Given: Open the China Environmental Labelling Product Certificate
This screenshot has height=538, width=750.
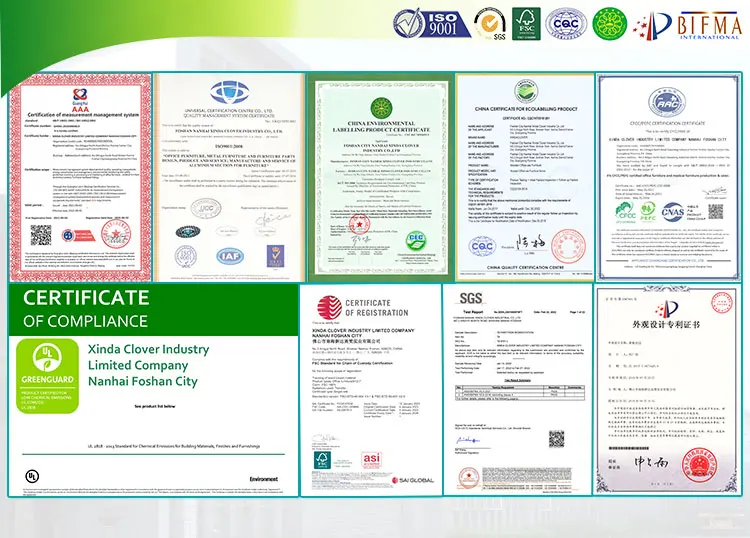Looking at the screenshot, I should [x=381, y=178].
